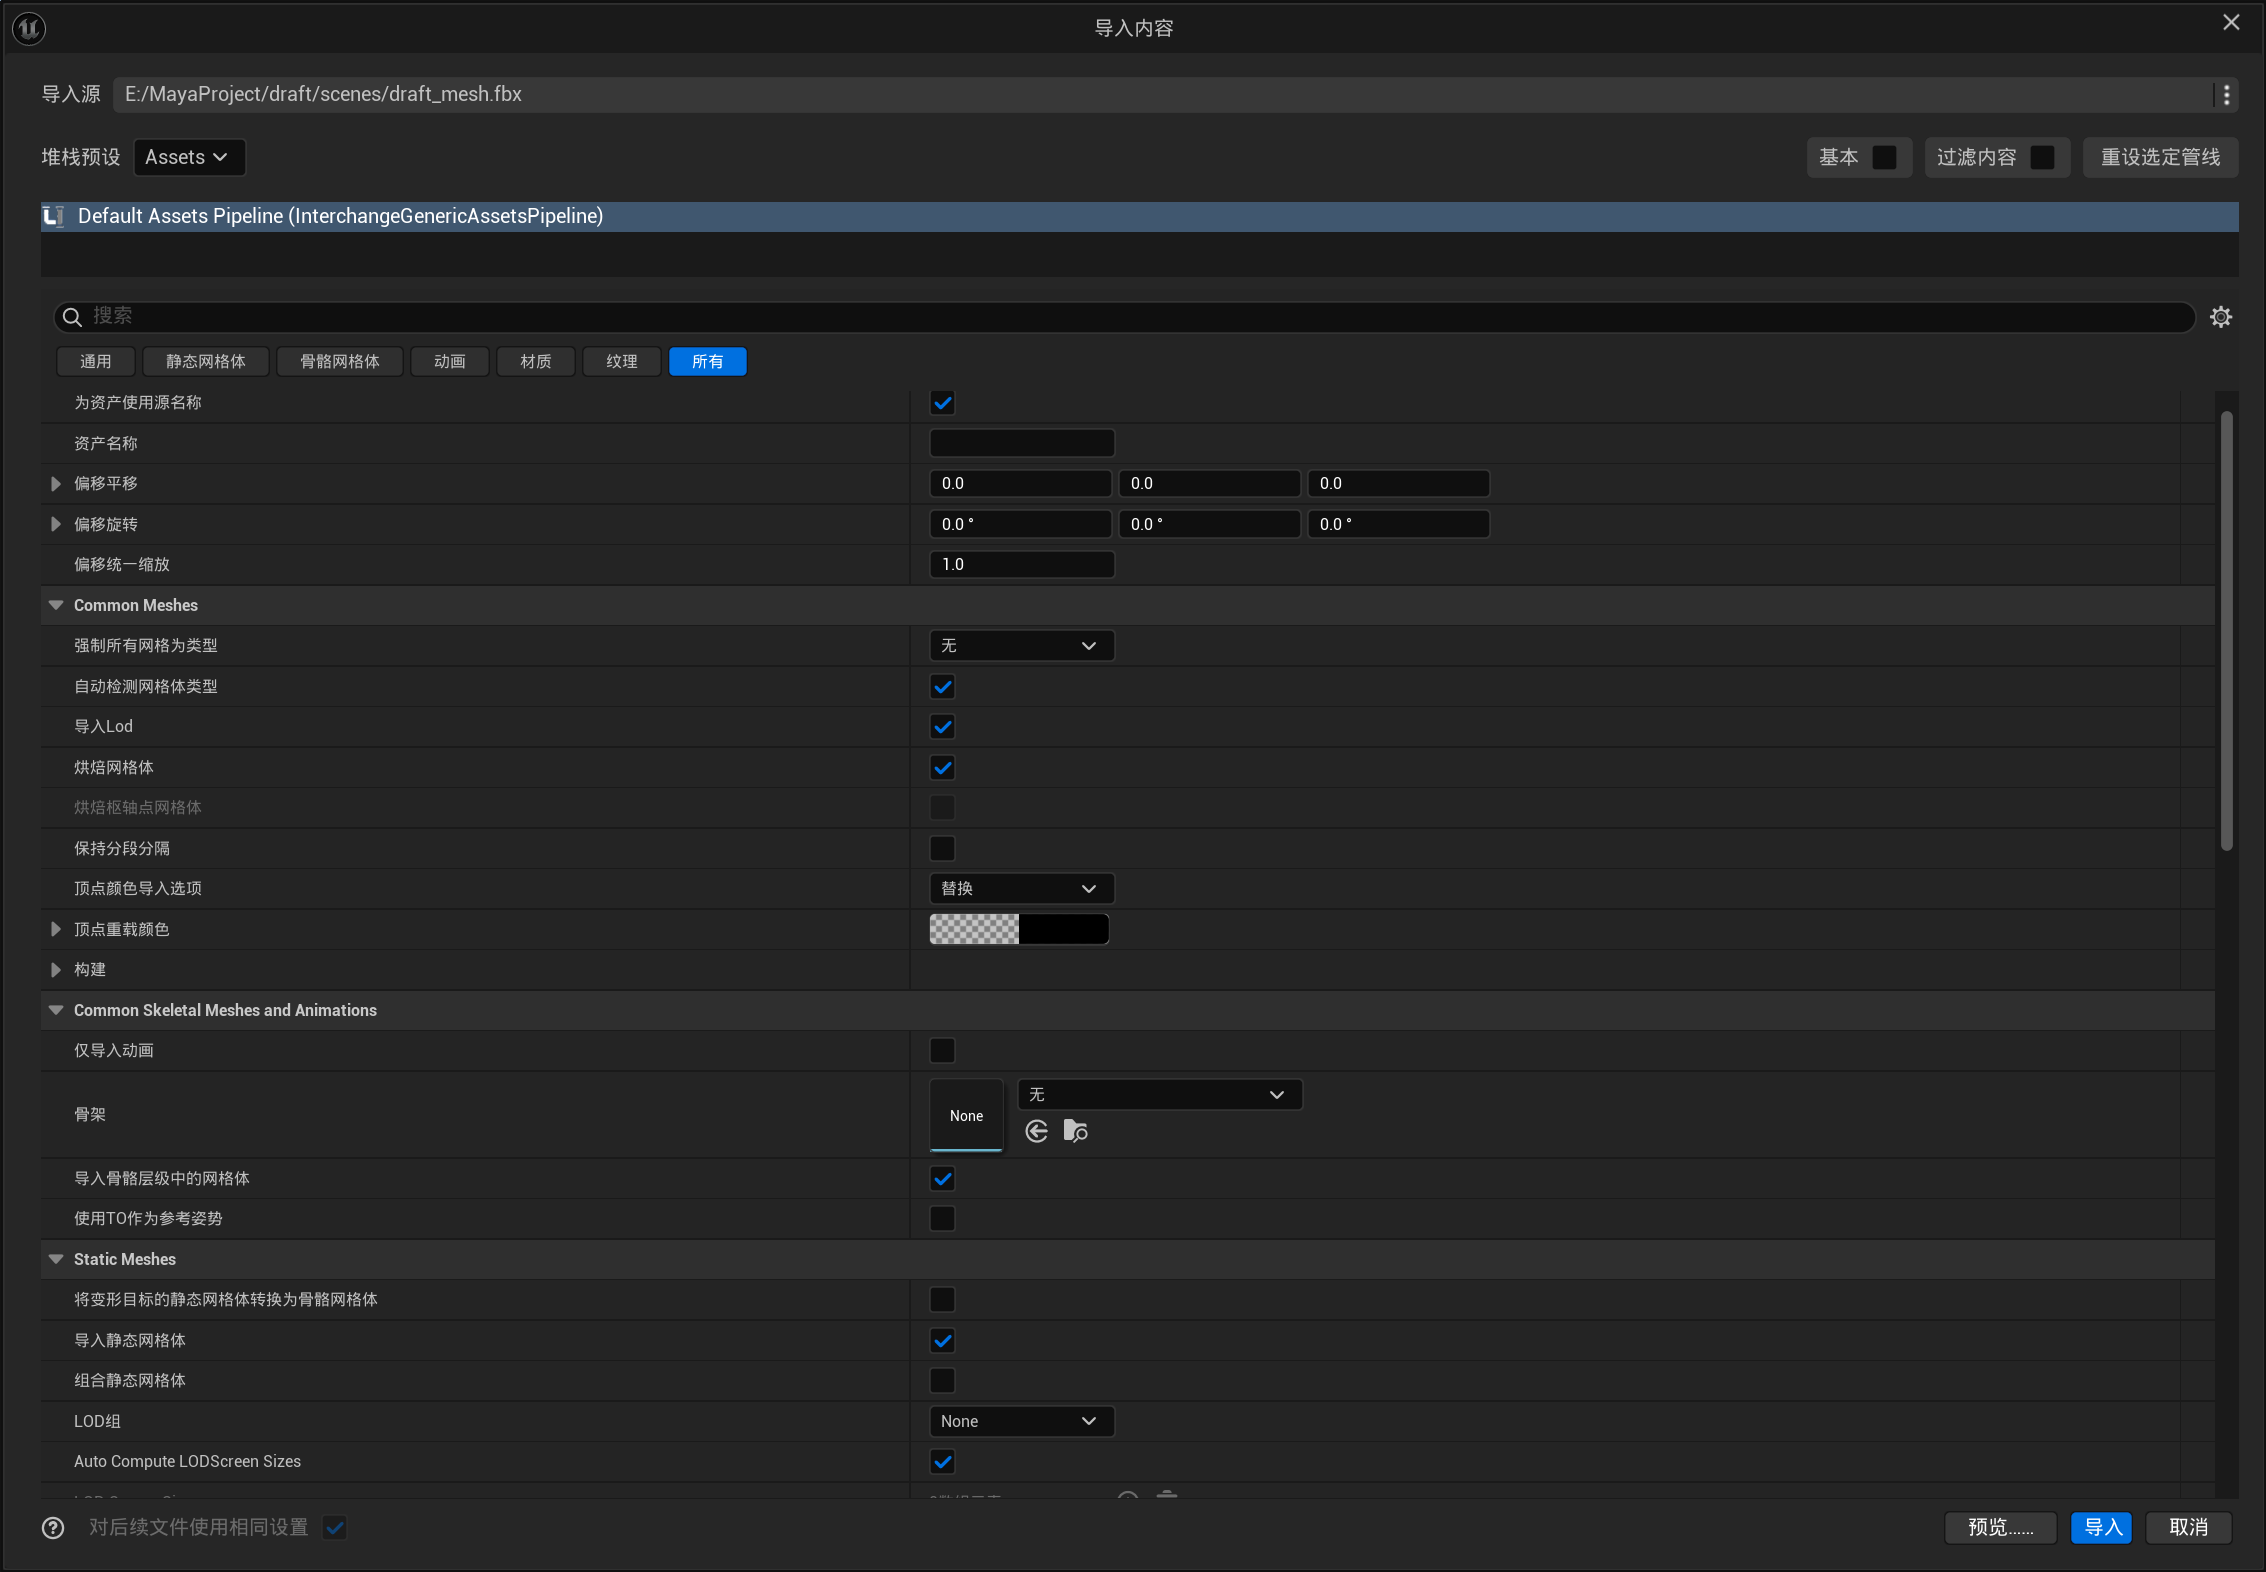The image size is (2266, 1572).
Task: Click the 重设选定管线 button
Action: (2159, 157)
